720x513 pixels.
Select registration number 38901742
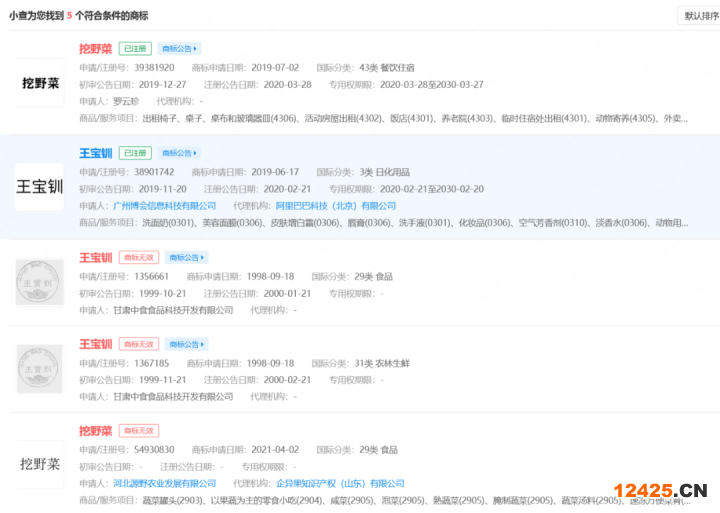pyautogui.click(x=154, y=172)
